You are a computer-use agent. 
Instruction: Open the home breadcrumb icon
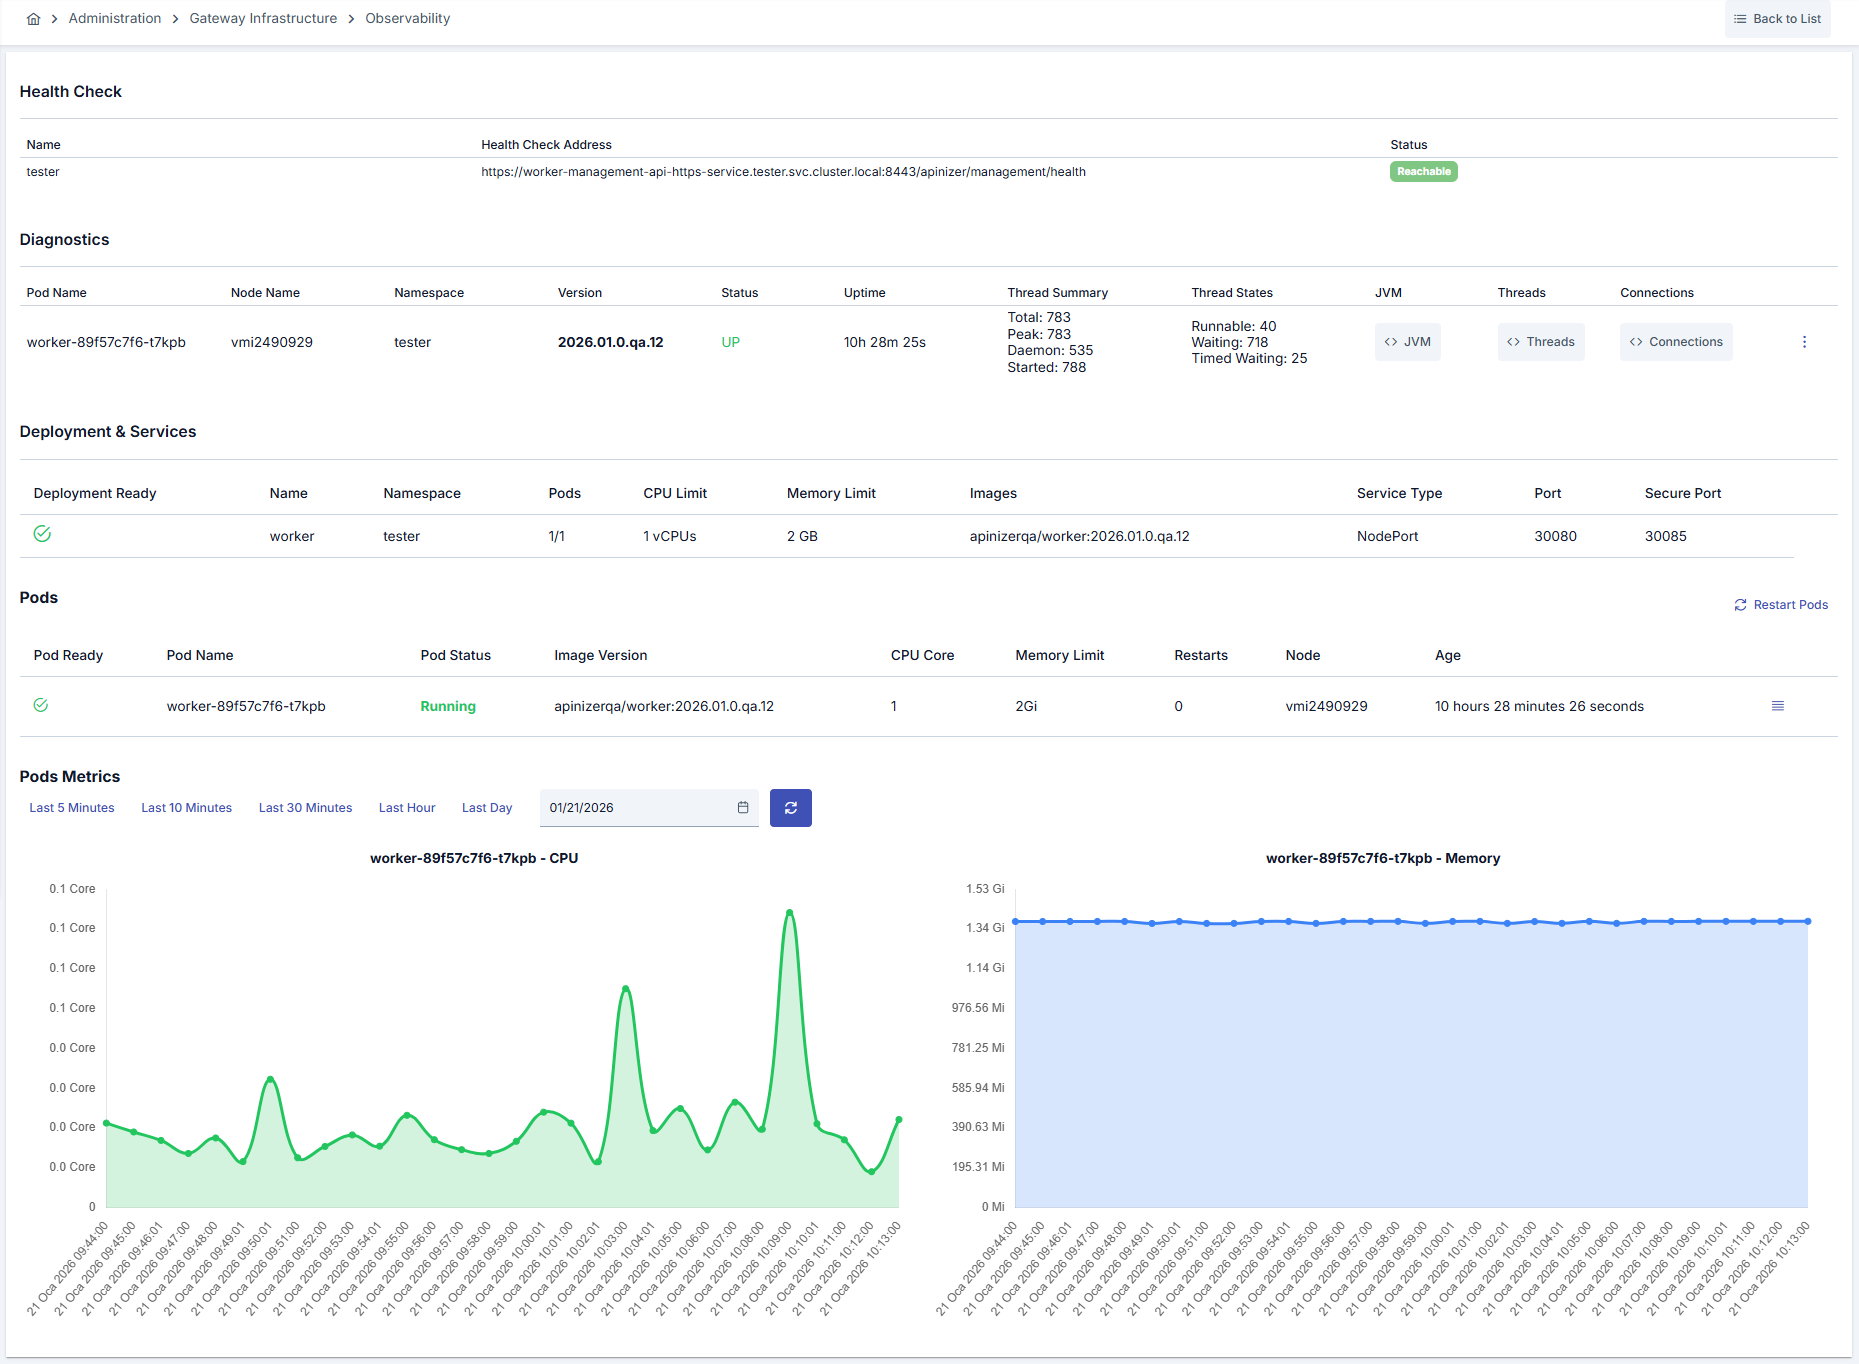coord(33,19)
